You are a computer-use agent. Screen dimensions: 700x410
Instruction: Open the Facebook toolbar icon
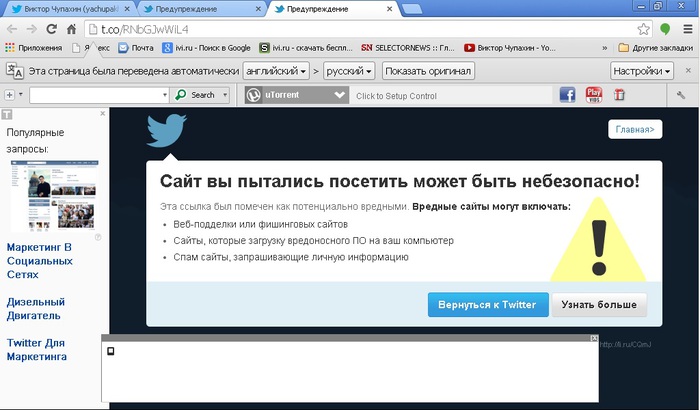point(567,95)
